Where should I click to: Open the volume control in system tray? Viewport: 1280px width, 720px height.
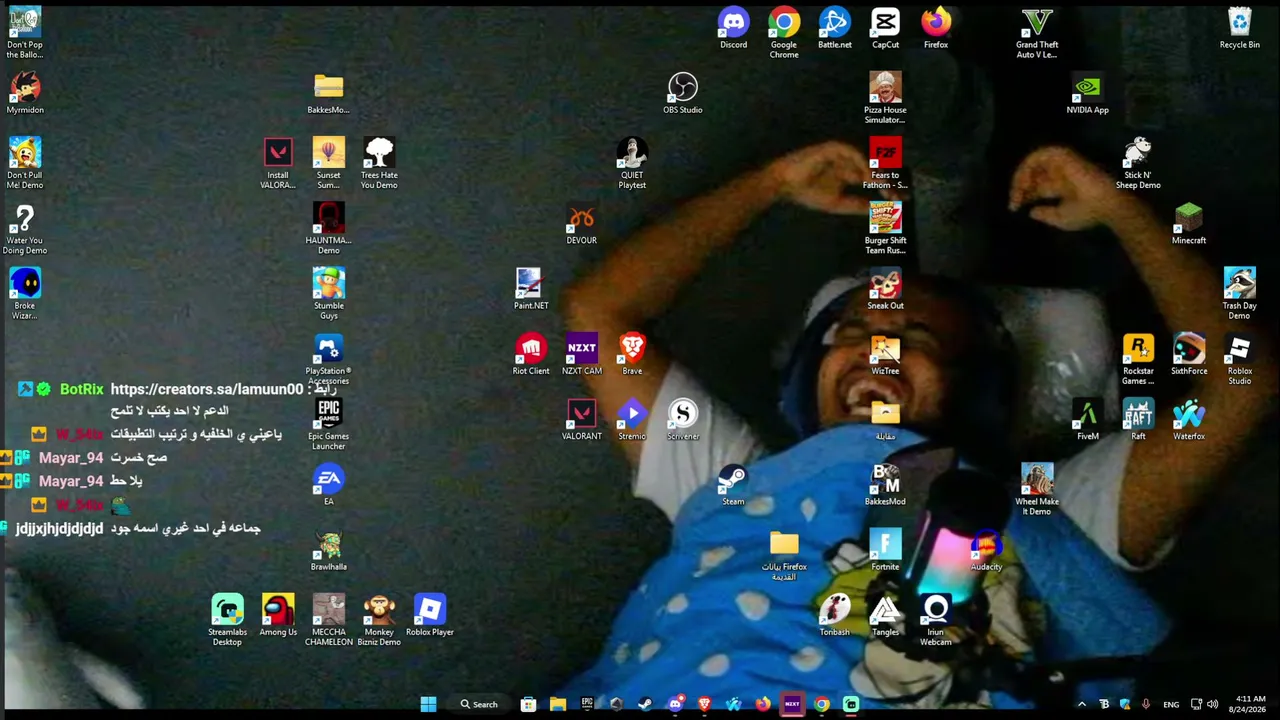[x=1212, y=704]
